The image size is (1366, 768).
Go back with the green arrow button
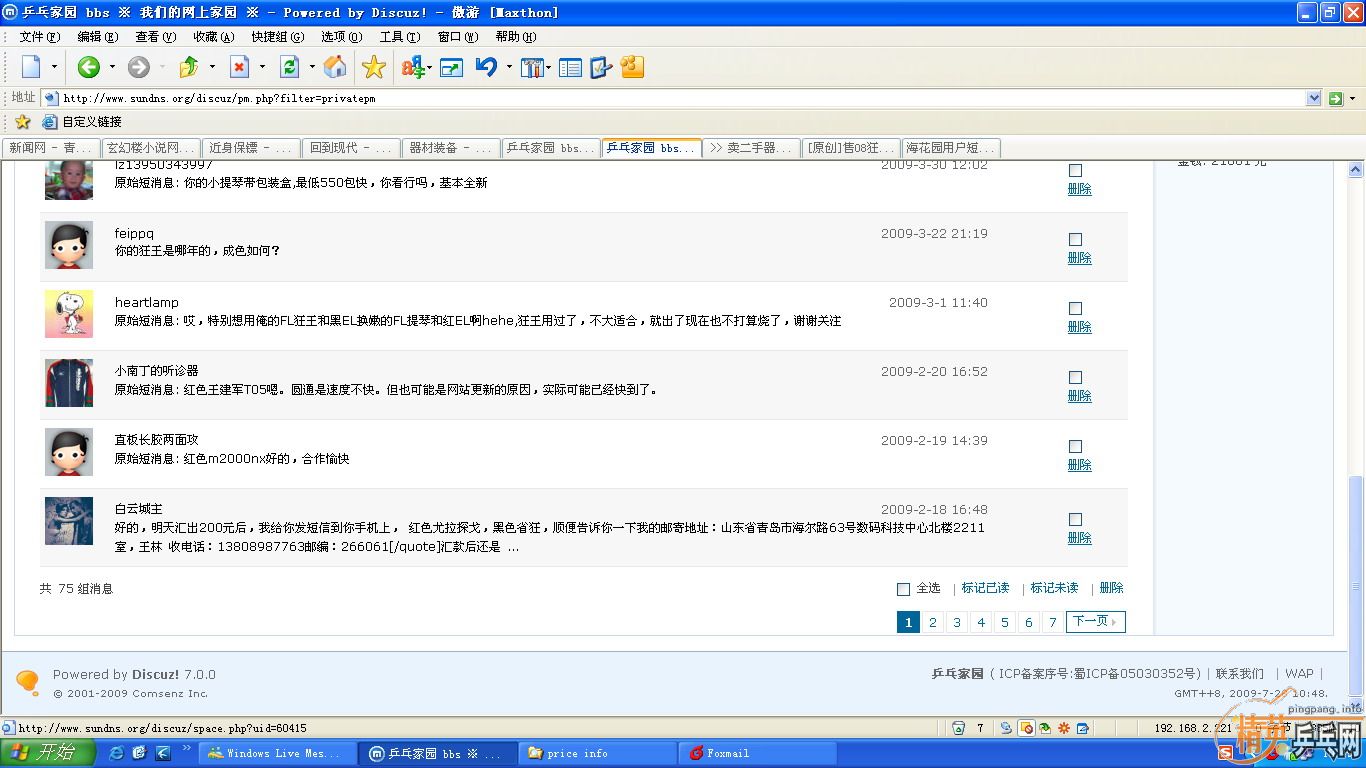pyautogui.click(x=89, y=67)
